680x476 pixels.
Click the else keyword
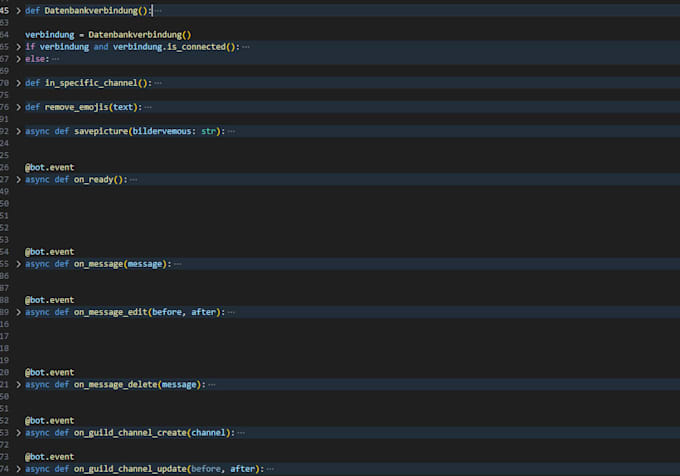tap(35, 59)
